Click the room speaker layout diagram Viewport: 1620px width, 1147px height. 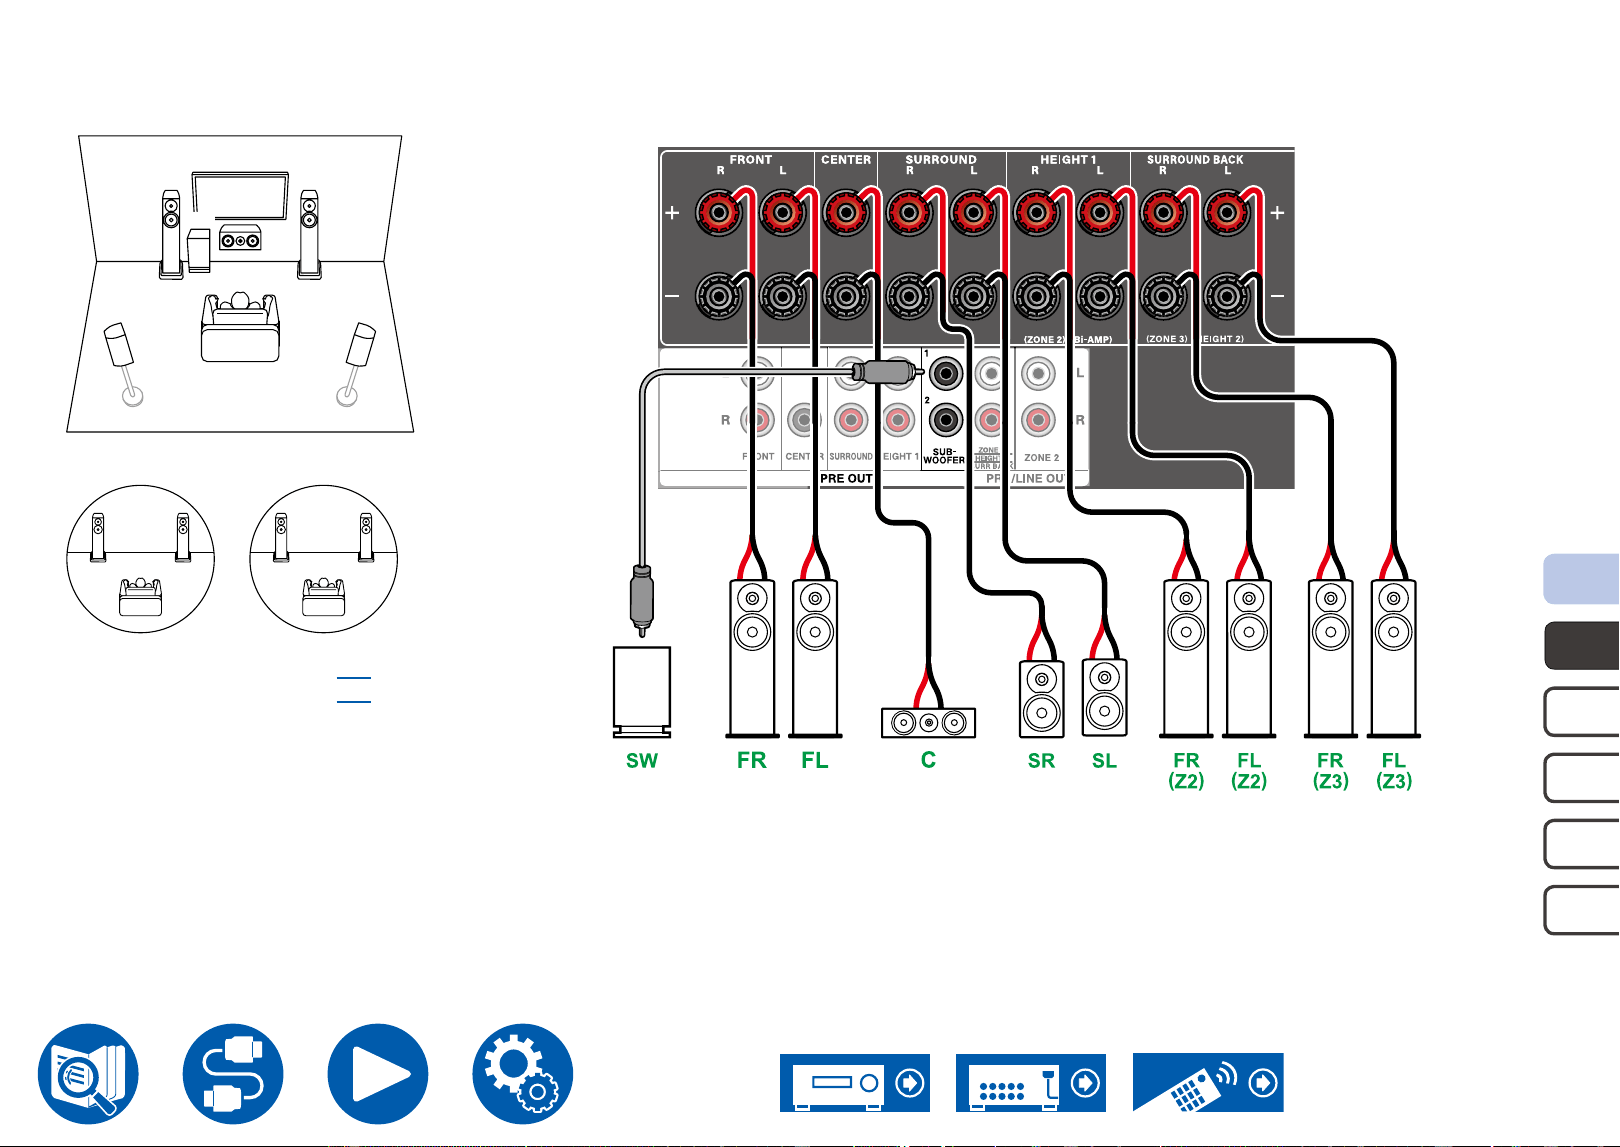[x=240, y=284]
